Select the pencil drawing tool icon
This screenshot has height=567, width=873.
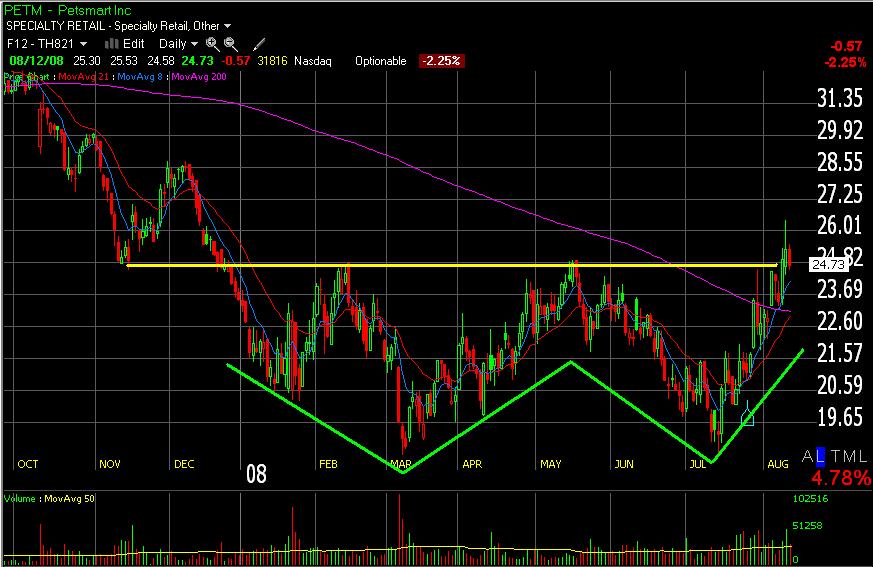pyautogui.click(x=259, y=44)
